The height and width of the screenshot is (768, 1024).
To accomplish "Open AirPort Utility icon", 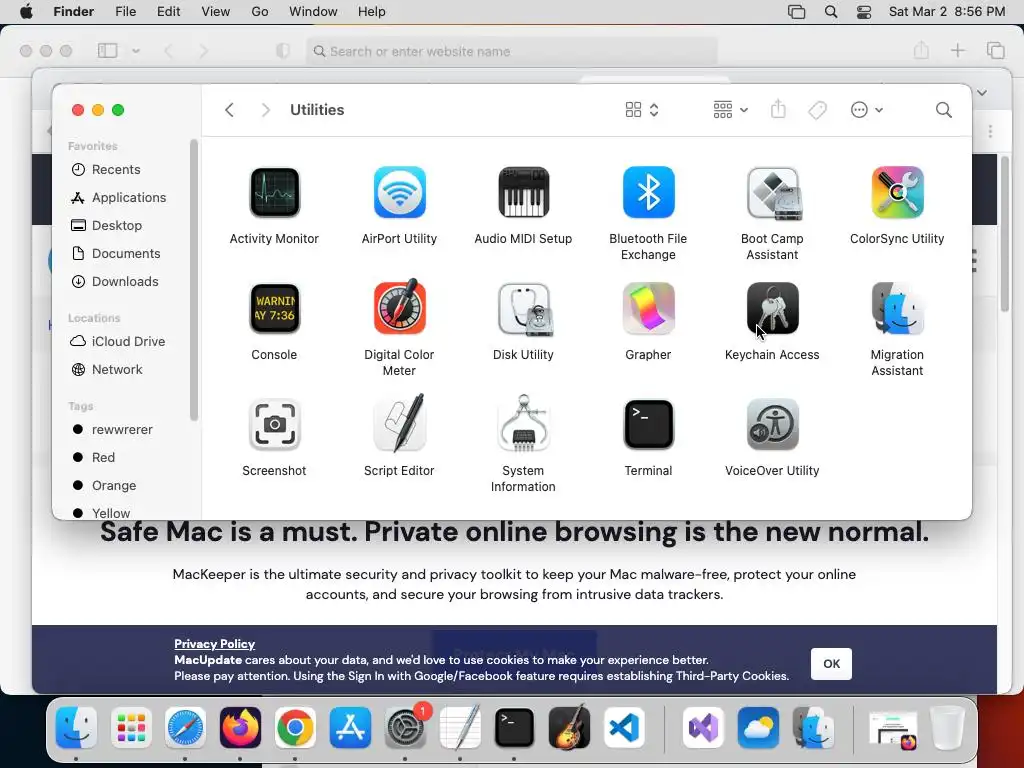I will pos(400,193).
